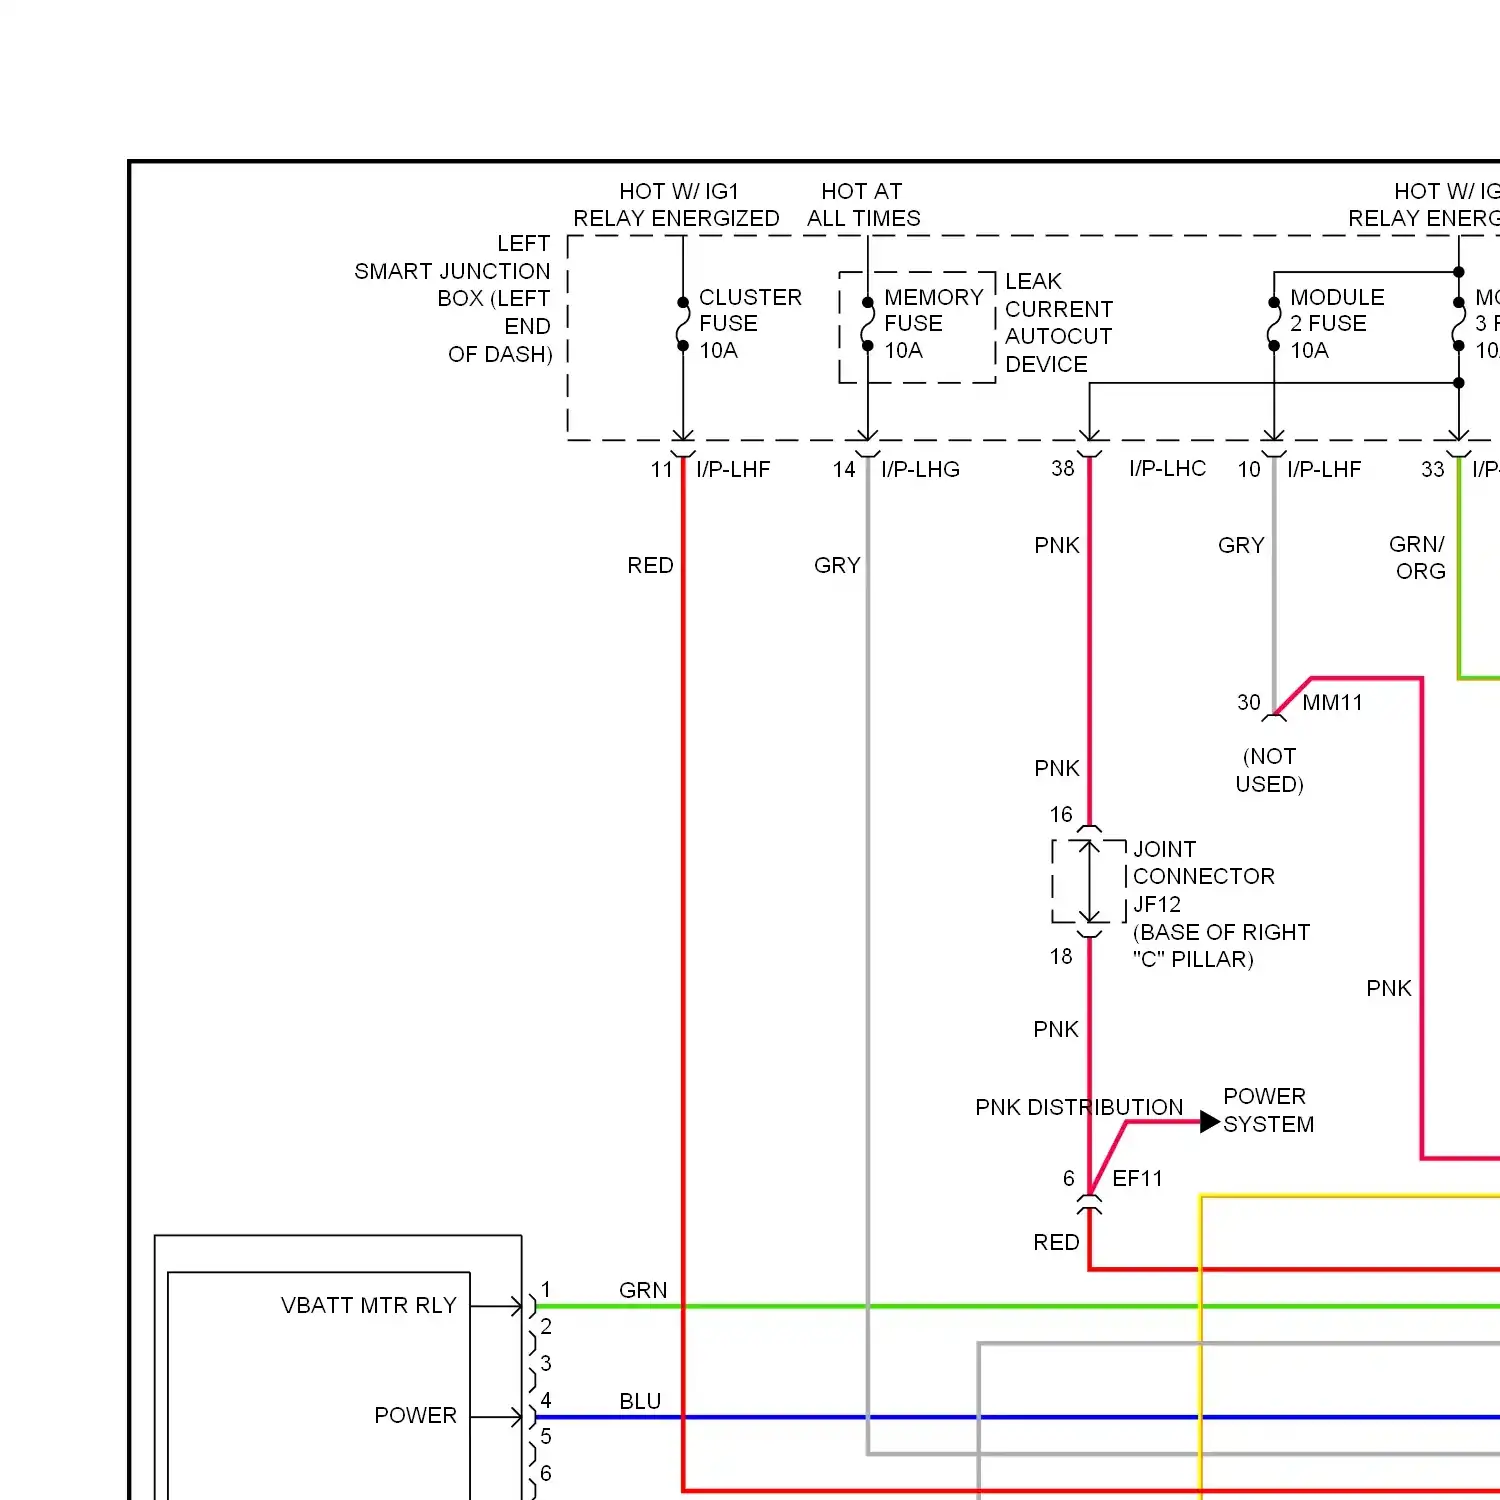
Task: Click HOT W/ IG1 RELAY ENERGIZED above cluster fuse
Action: [x=676, y=205]
